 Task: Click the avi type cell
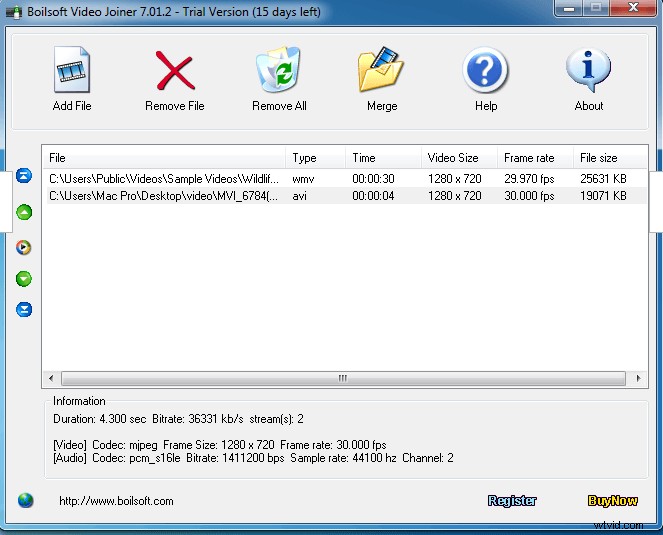click(x=299, y=196)
